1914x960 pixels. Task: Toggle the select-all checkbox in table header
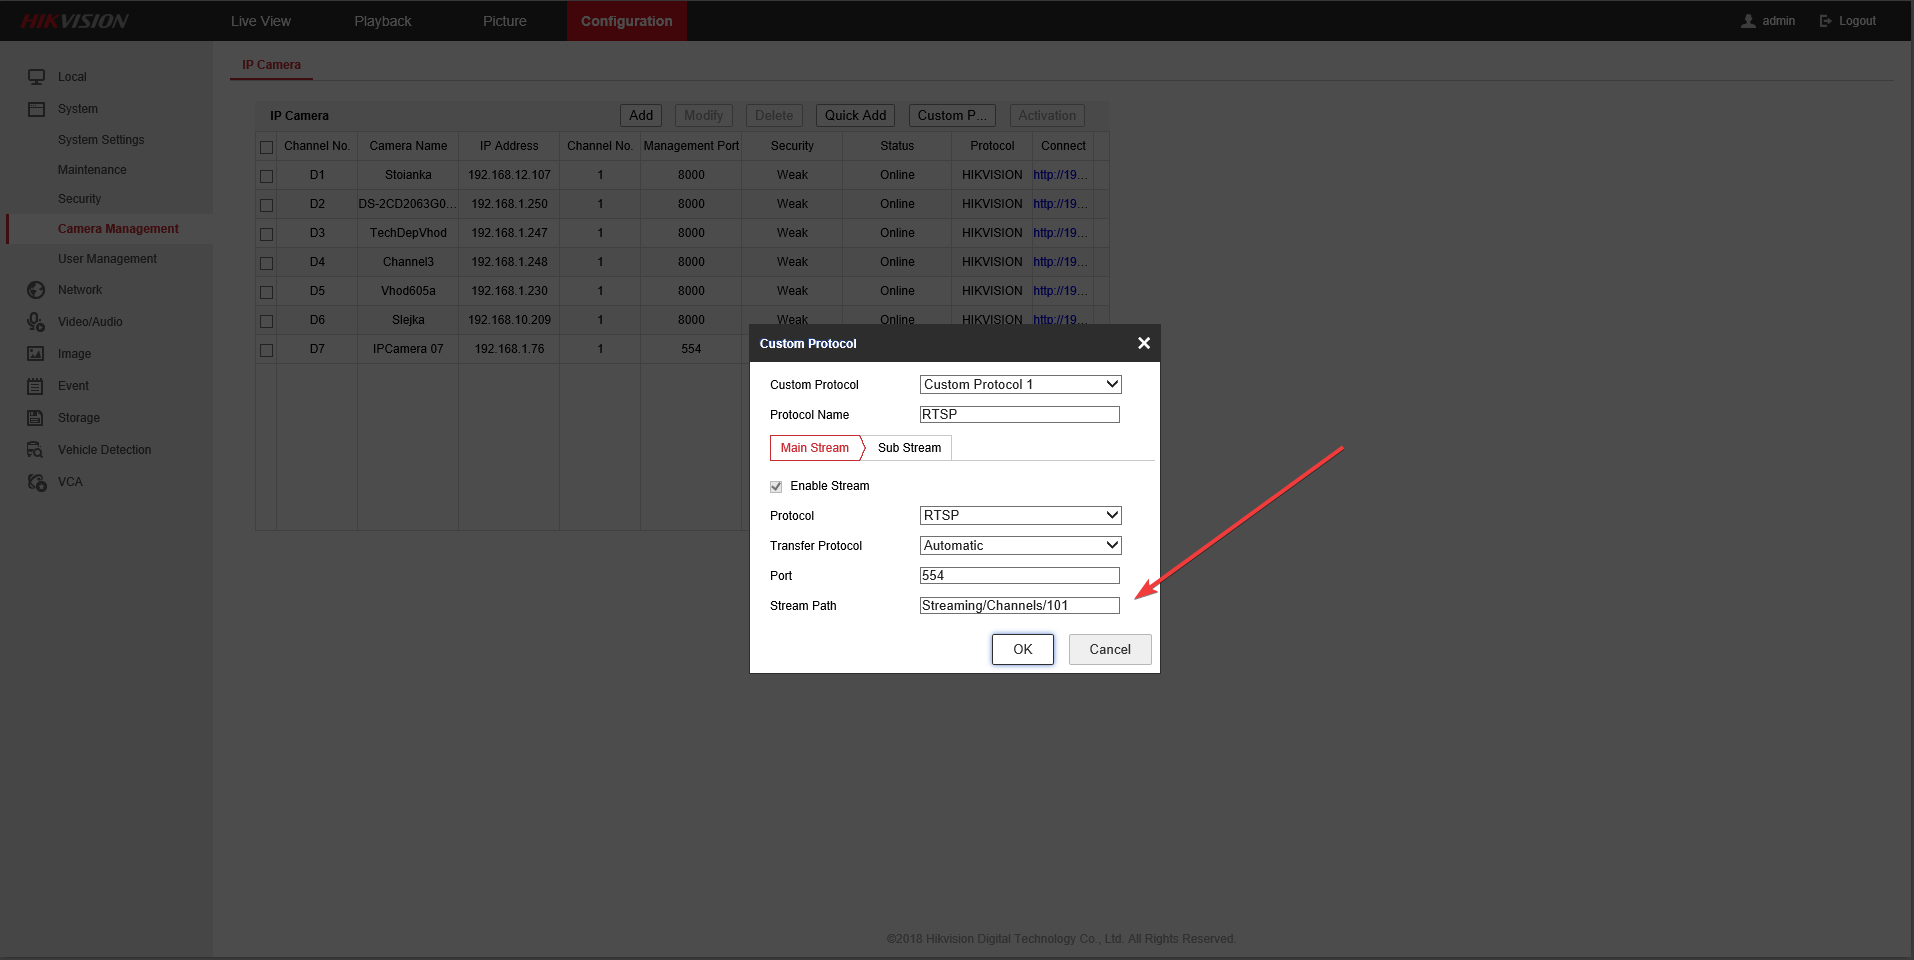267,147
